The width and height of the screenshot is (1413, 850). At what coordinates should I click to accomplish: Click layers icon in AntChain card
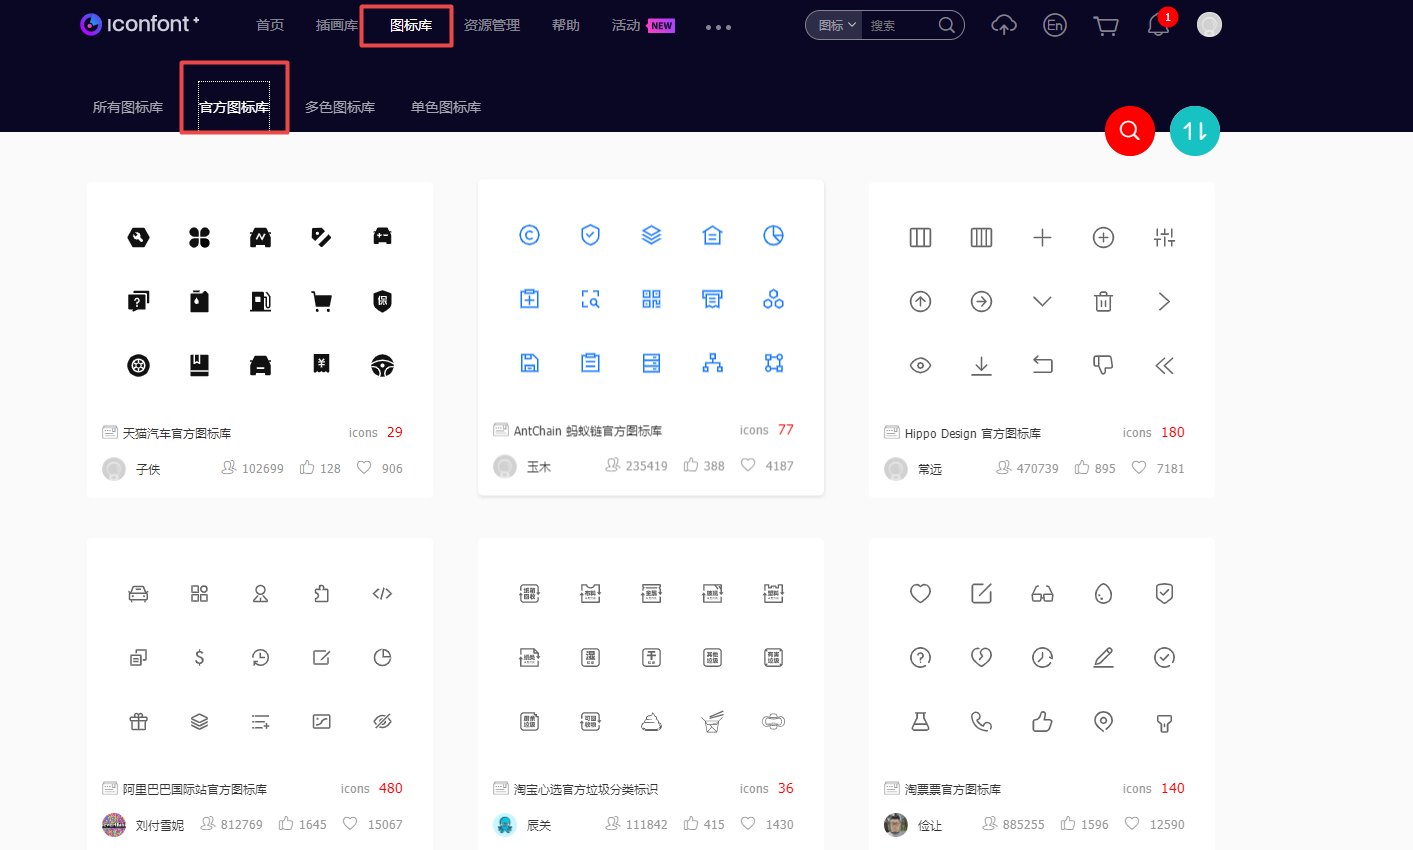[651, 235]
